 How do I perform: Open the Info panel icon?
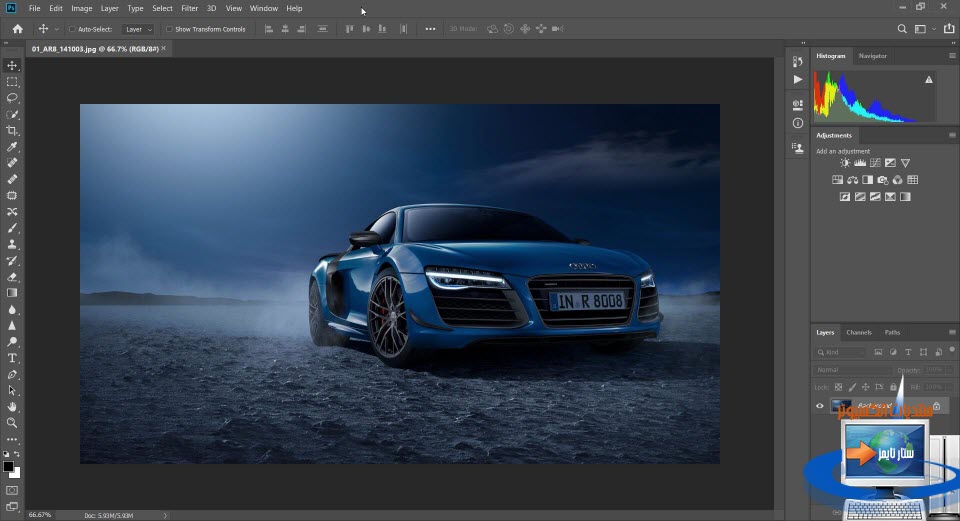(797, 123)
